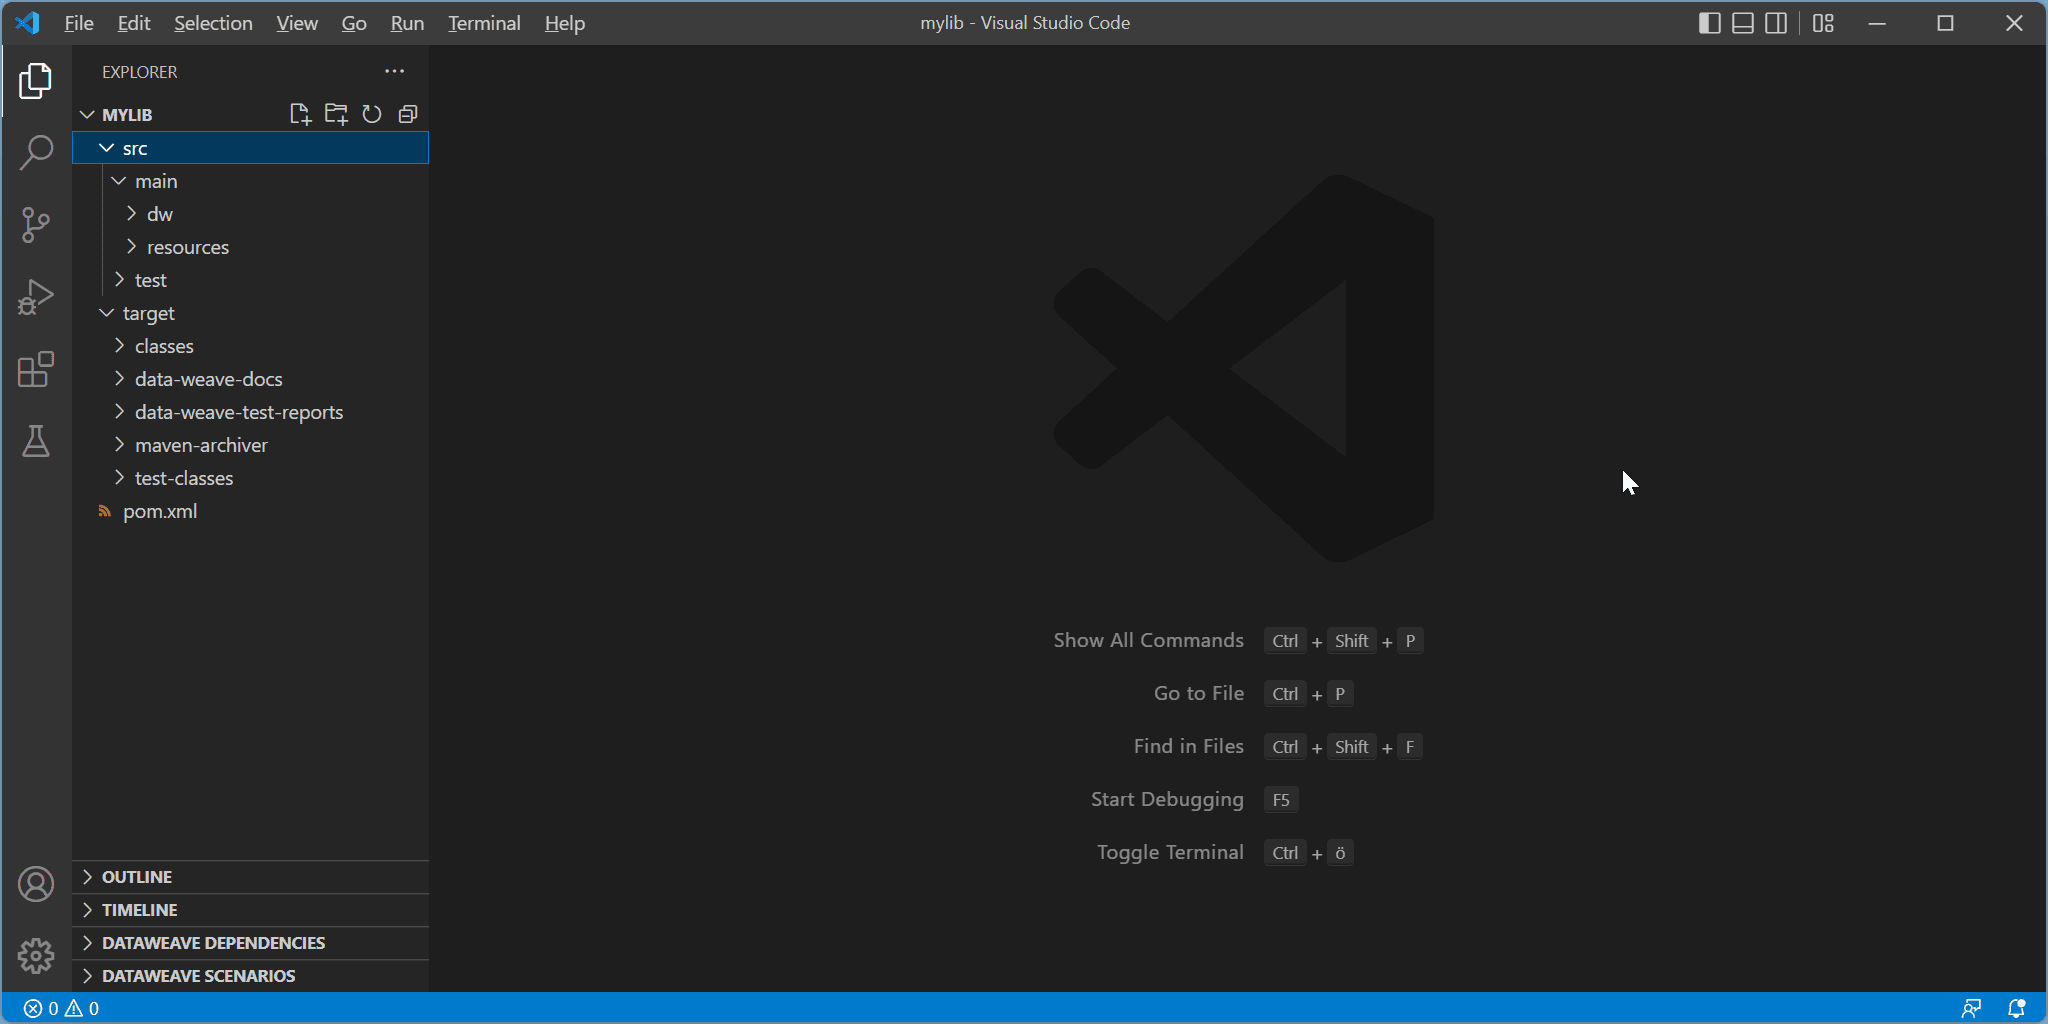Open the Run menu

coord(407,23)
